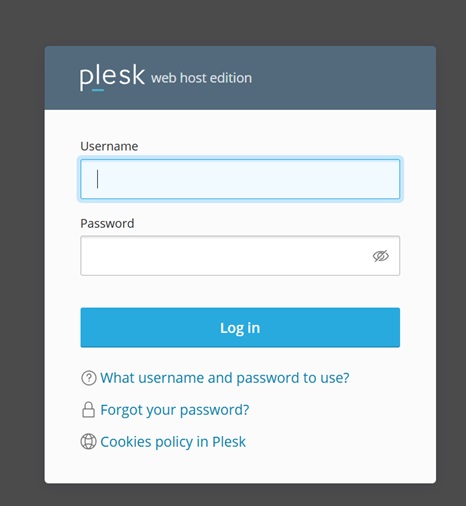Open the "Forgot your password?" link
The height and width of the screenshot is (506, 466).
(x=175, y=410)
